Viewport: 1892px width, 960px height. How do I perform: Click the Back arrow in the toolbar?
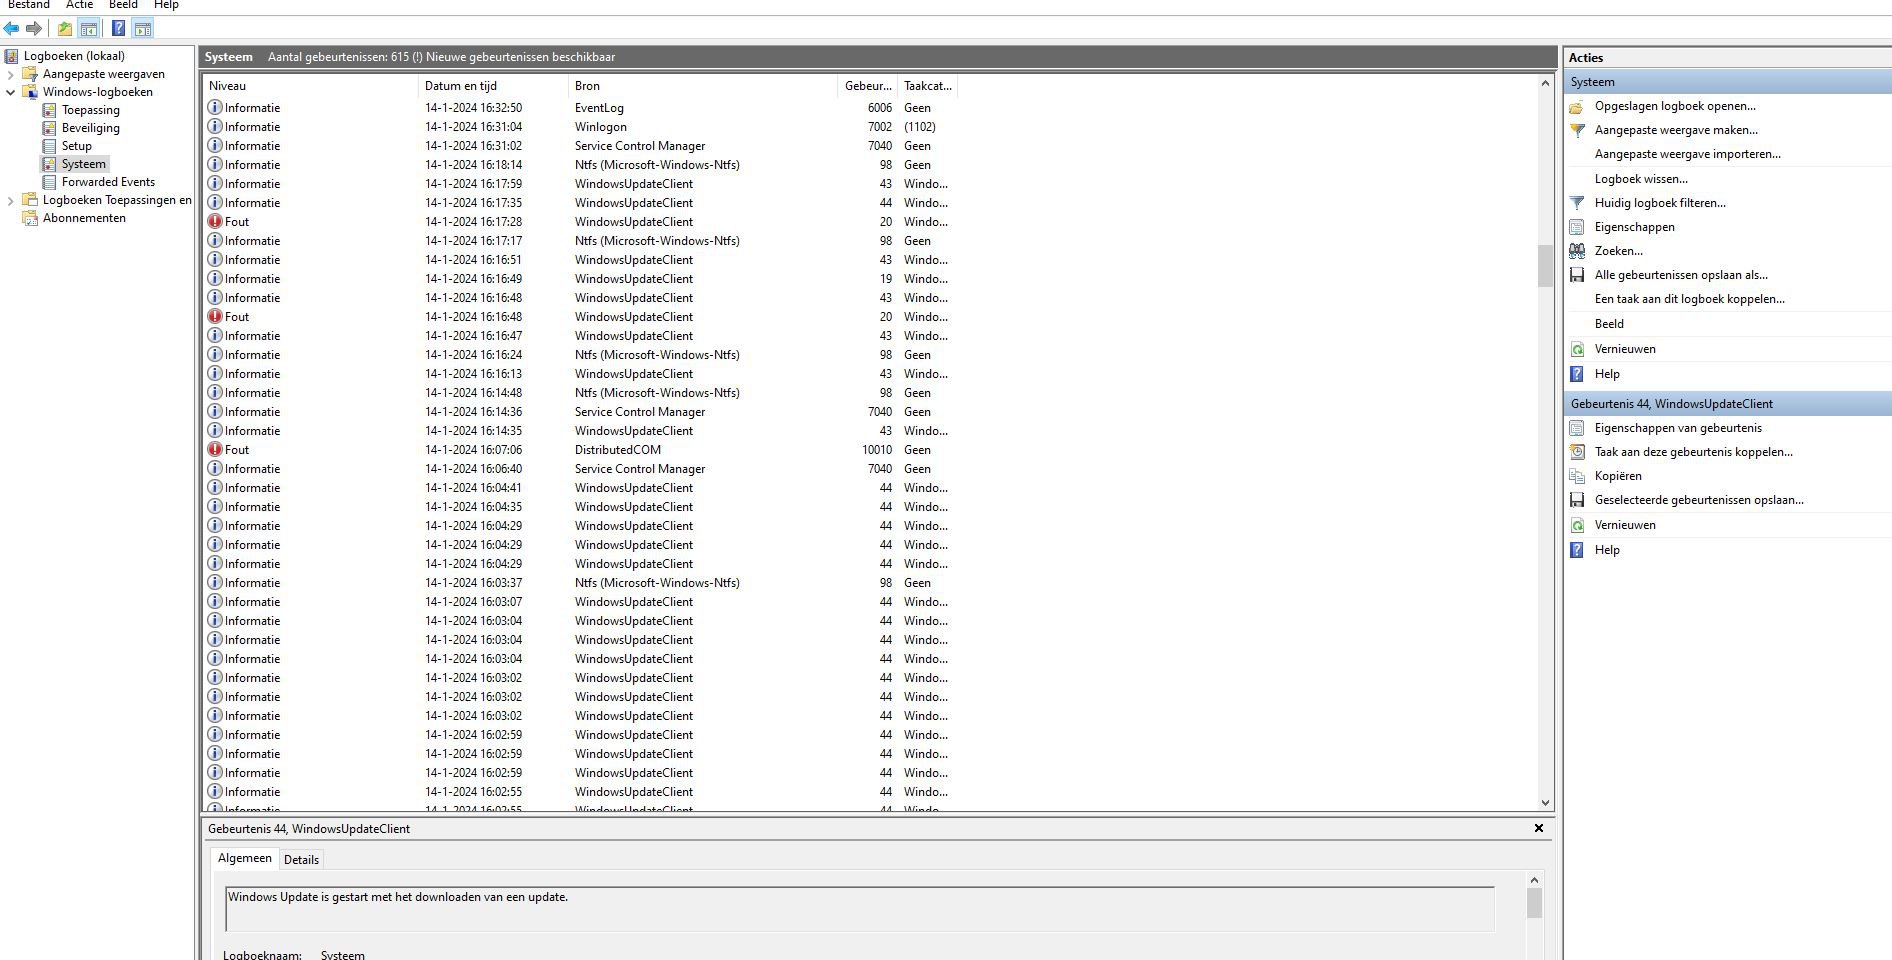pos(12,28)
